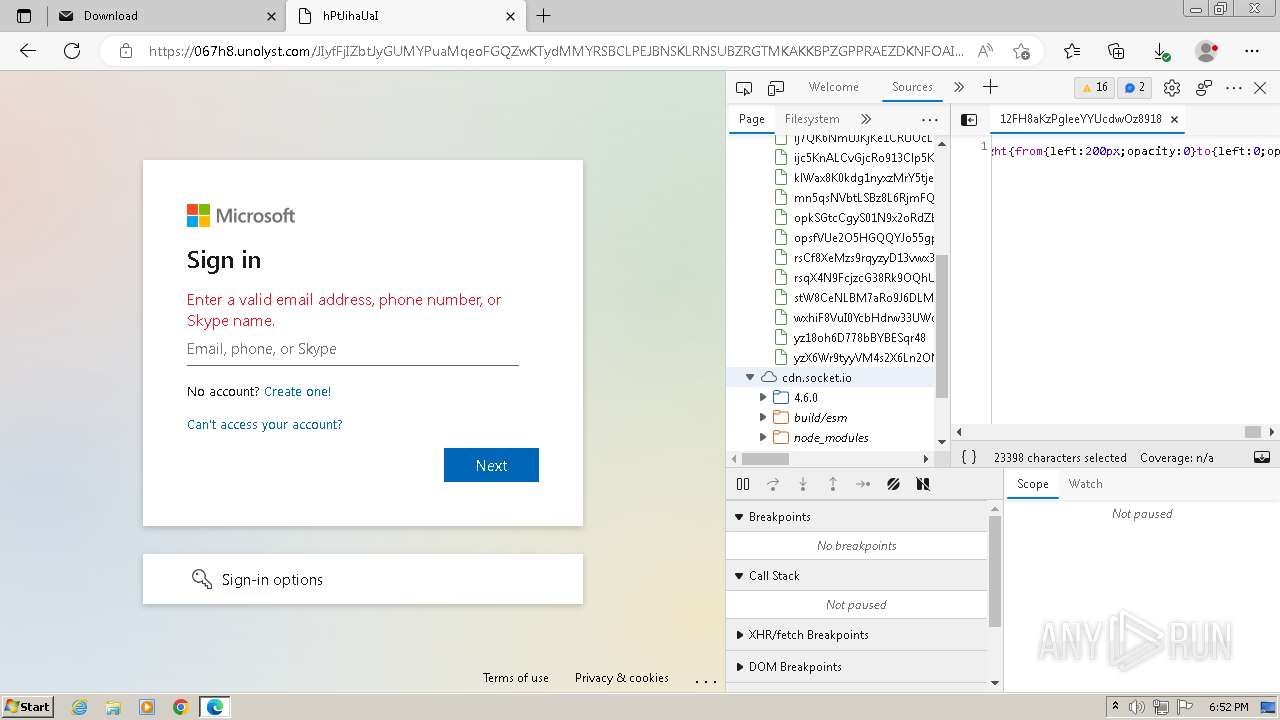The width and height of the screenshot is (1280, 720).
Task: Open Can't access your account link
Action: coord(265,425)
